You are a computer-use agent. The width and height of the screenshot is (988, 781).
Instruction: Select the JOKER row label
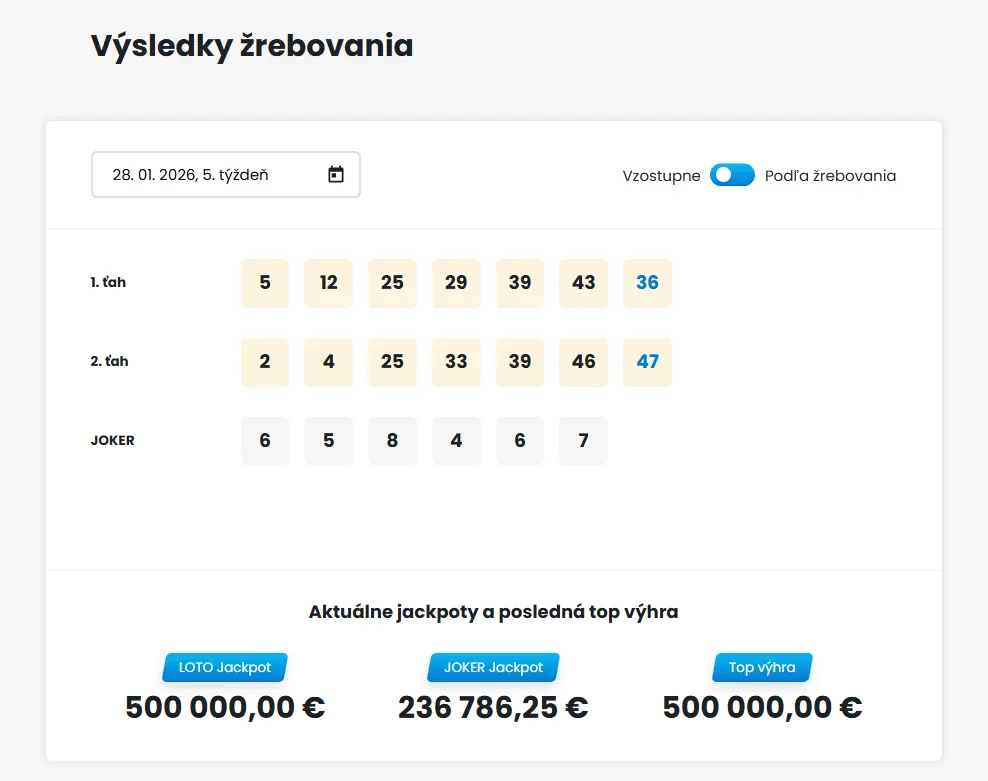coord(112,440)
